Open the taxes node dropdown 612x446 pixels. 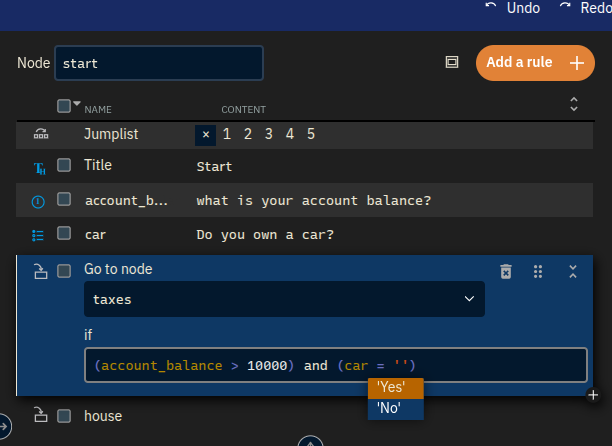[x=284, y=299]
